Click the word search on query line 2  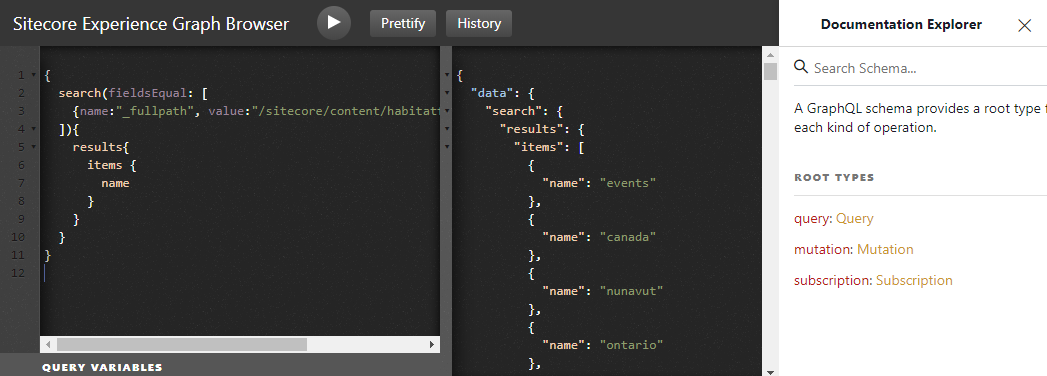coord(80,93)
